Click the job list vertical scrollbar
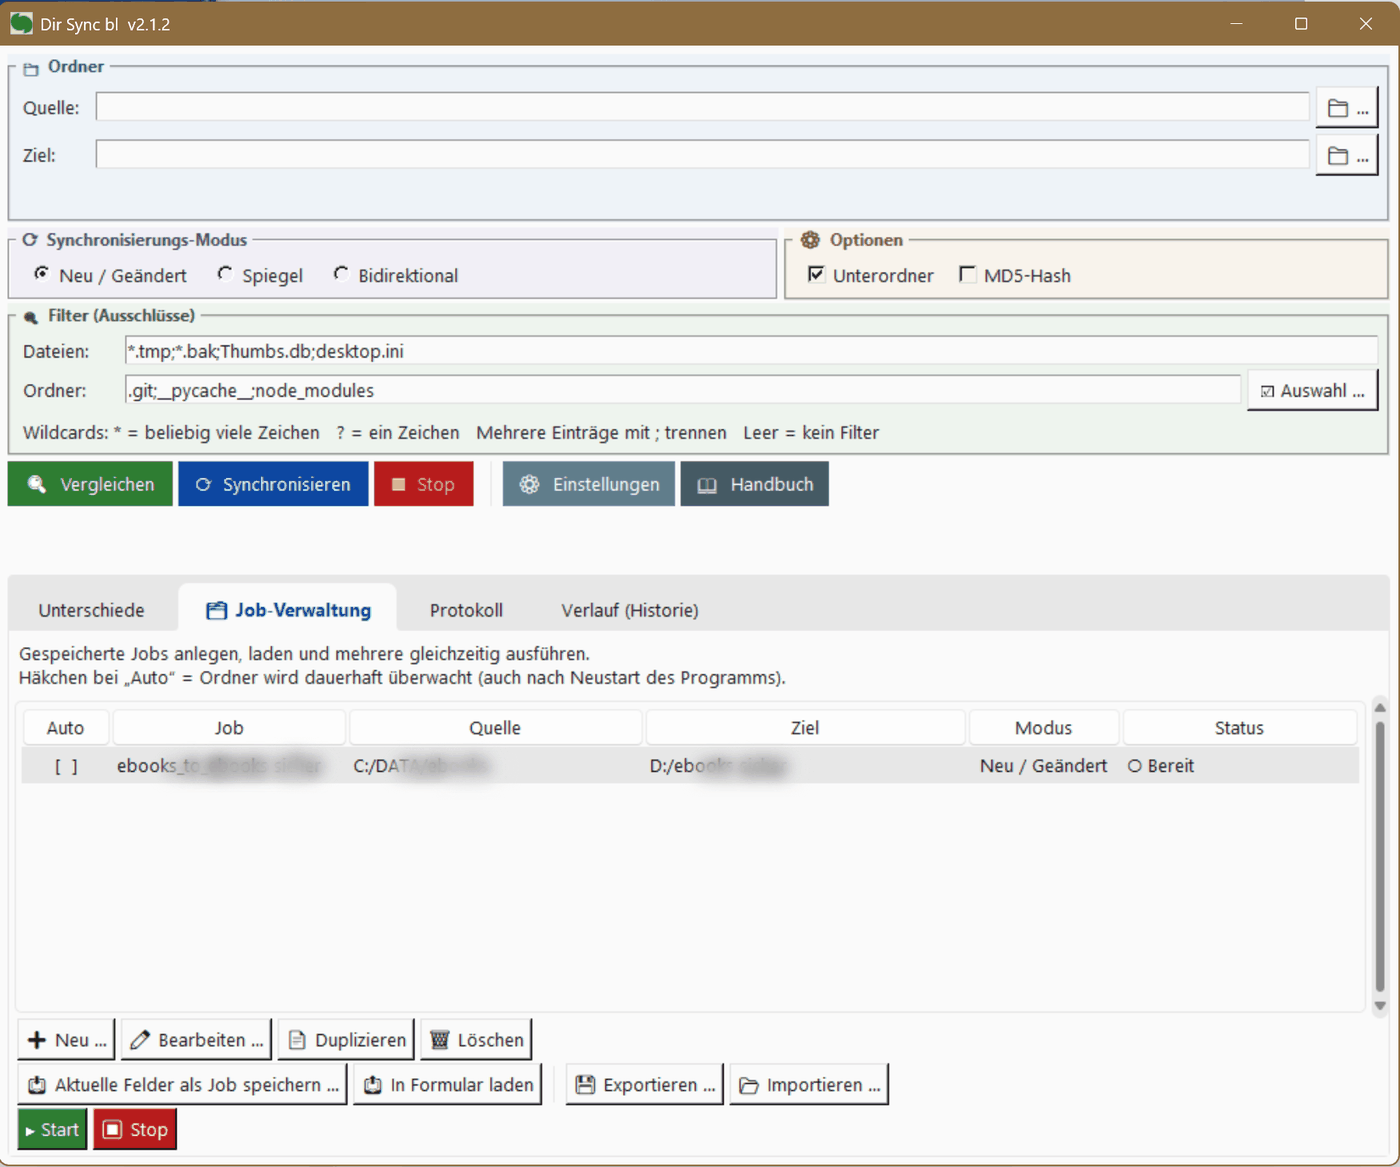 tap(1380, 855)
